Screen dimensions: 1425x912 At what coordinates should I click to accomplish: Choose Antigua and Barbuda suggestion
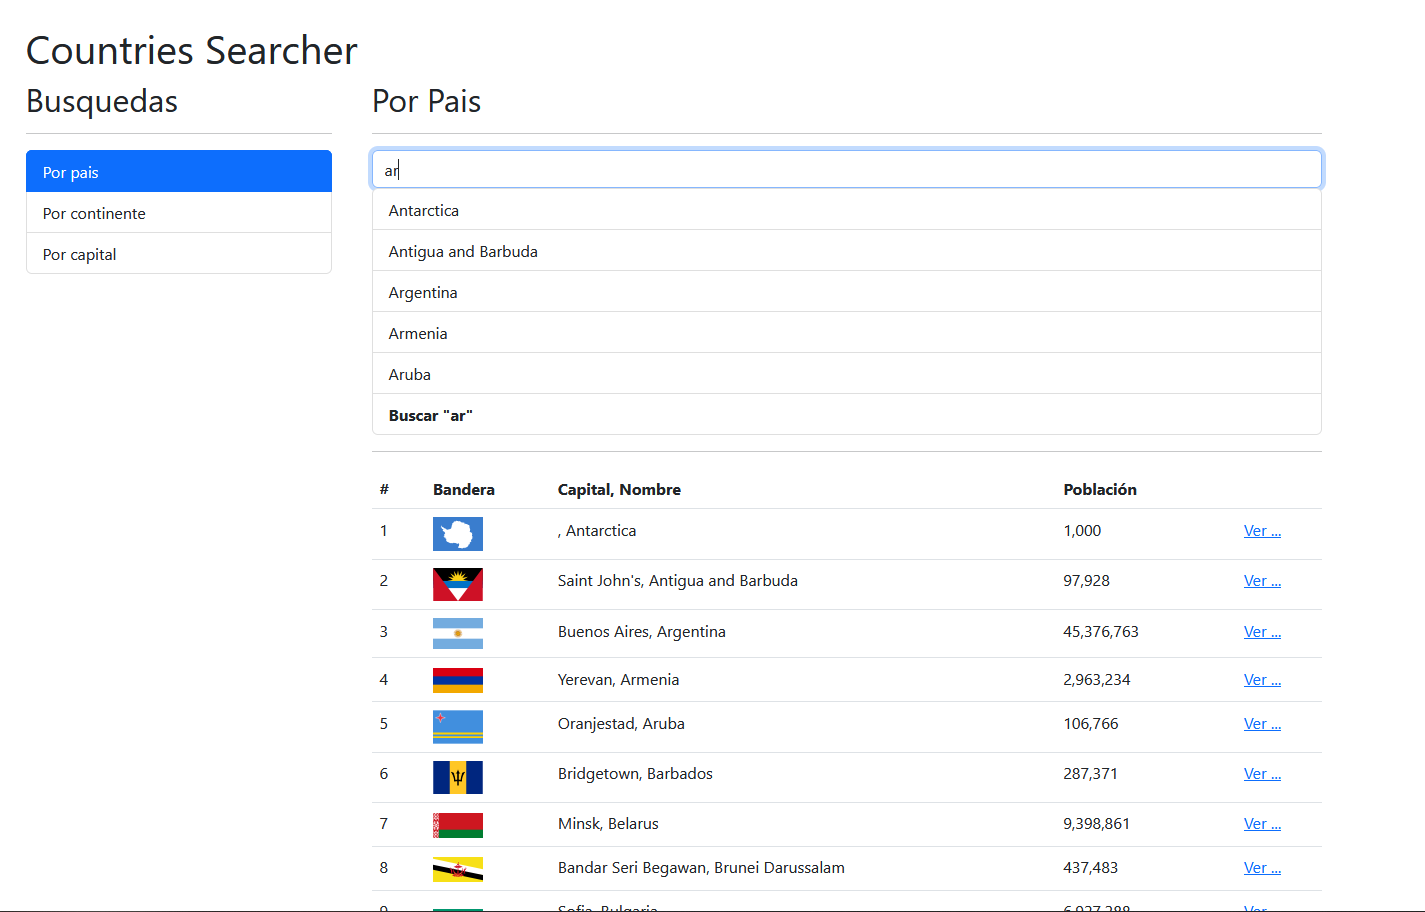pyautogui.click(x=847, y=251)
